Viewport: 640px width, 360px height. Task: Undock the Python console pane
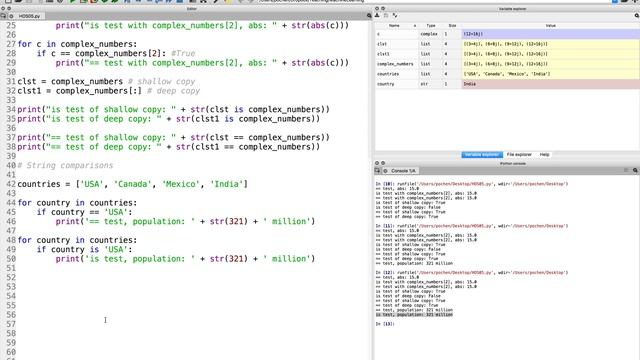pos(383,163)
